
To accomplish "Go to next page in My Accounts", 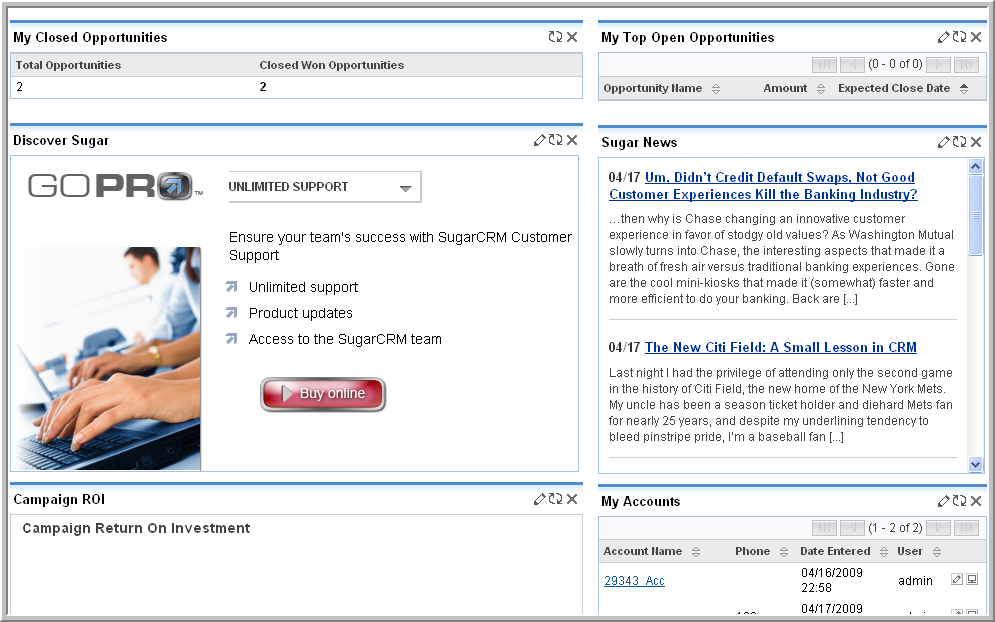I will click(939, 527).
